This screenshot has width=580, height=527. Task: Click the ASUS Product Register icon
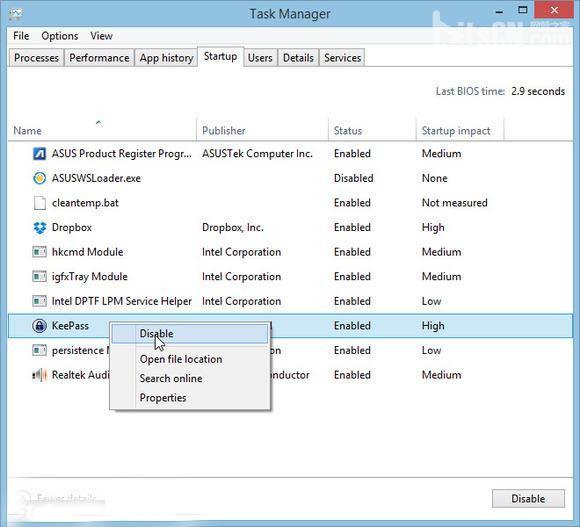40,153
